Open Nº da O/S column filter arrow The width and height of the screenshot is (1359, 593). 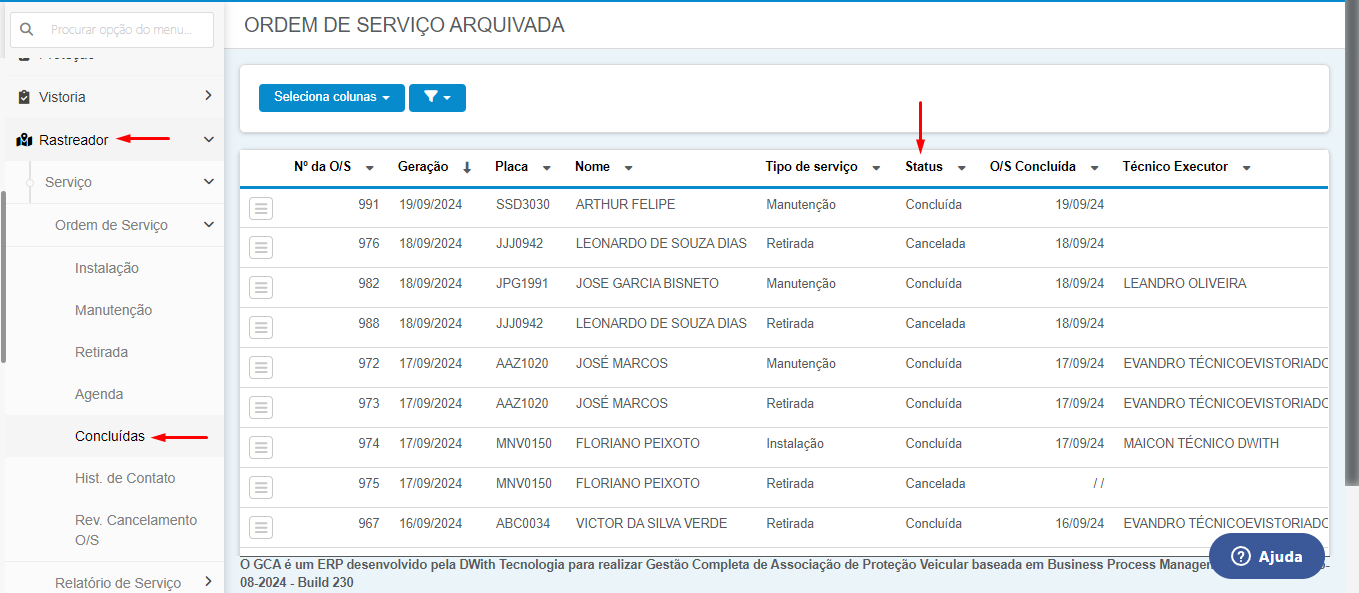(370, 168)
